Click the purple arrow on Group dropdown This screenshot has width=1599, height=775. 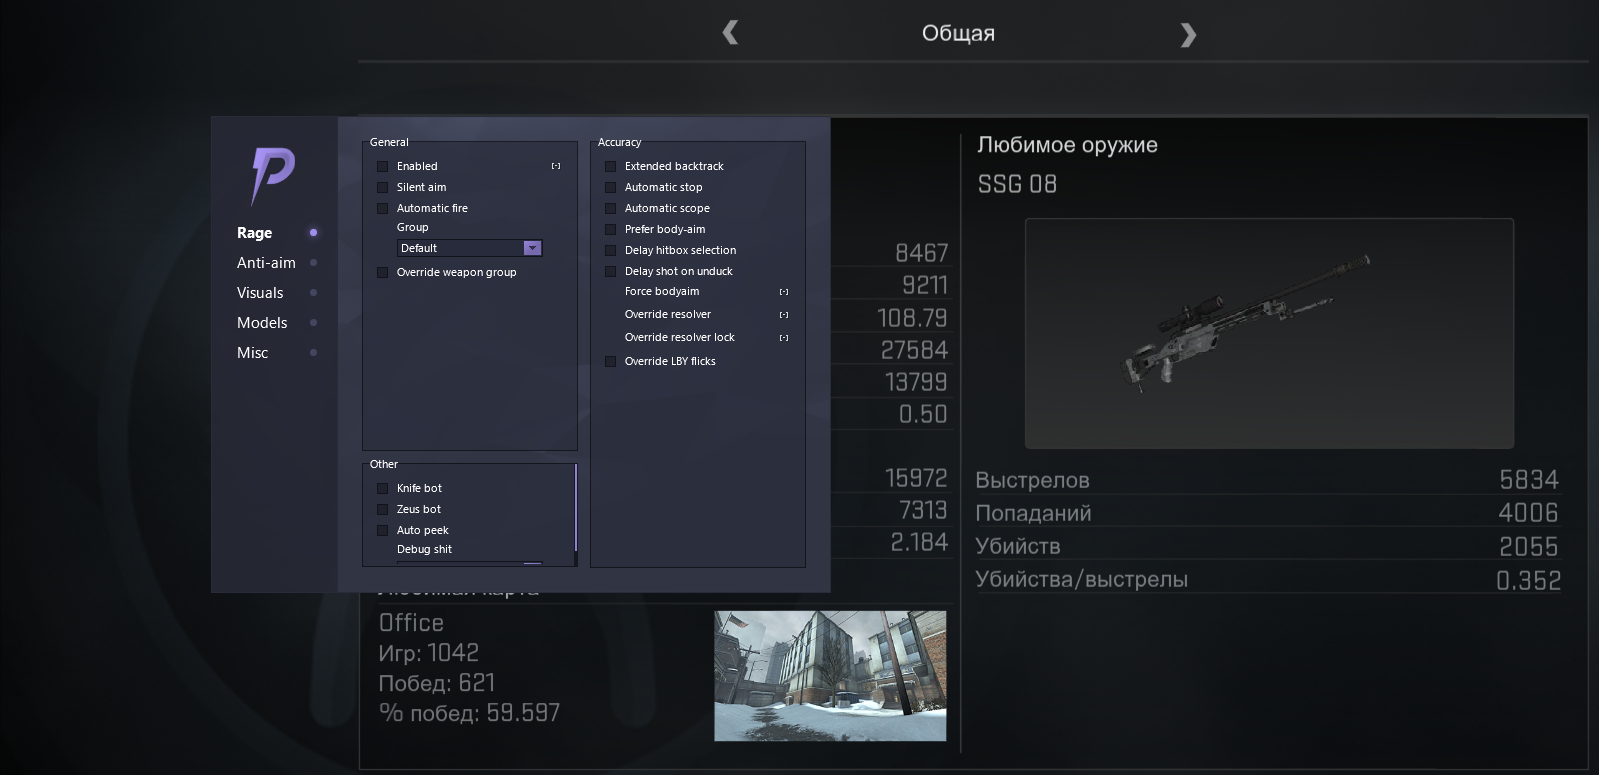[x=532, y=248]
